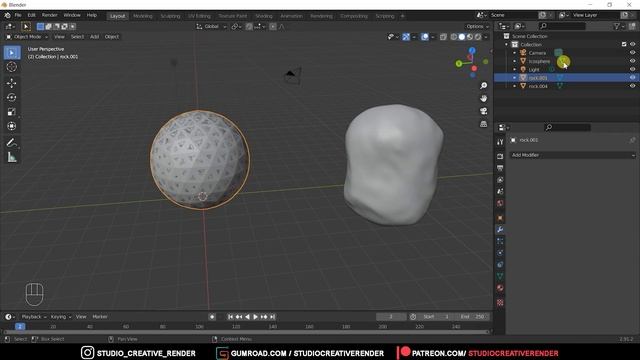Open the Edit menu
640x360 pixels.
pyautogui.click(x=31, y=15)
